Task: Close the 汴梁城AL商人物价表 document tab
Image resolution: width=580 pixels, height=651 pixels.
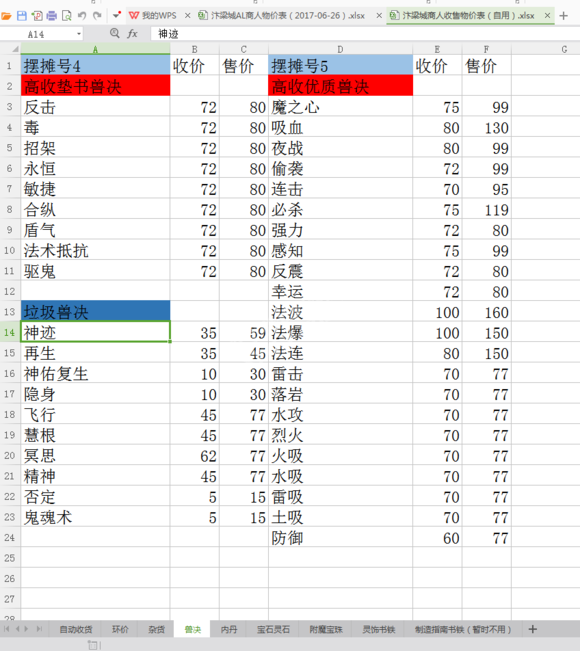Action: 379,16
